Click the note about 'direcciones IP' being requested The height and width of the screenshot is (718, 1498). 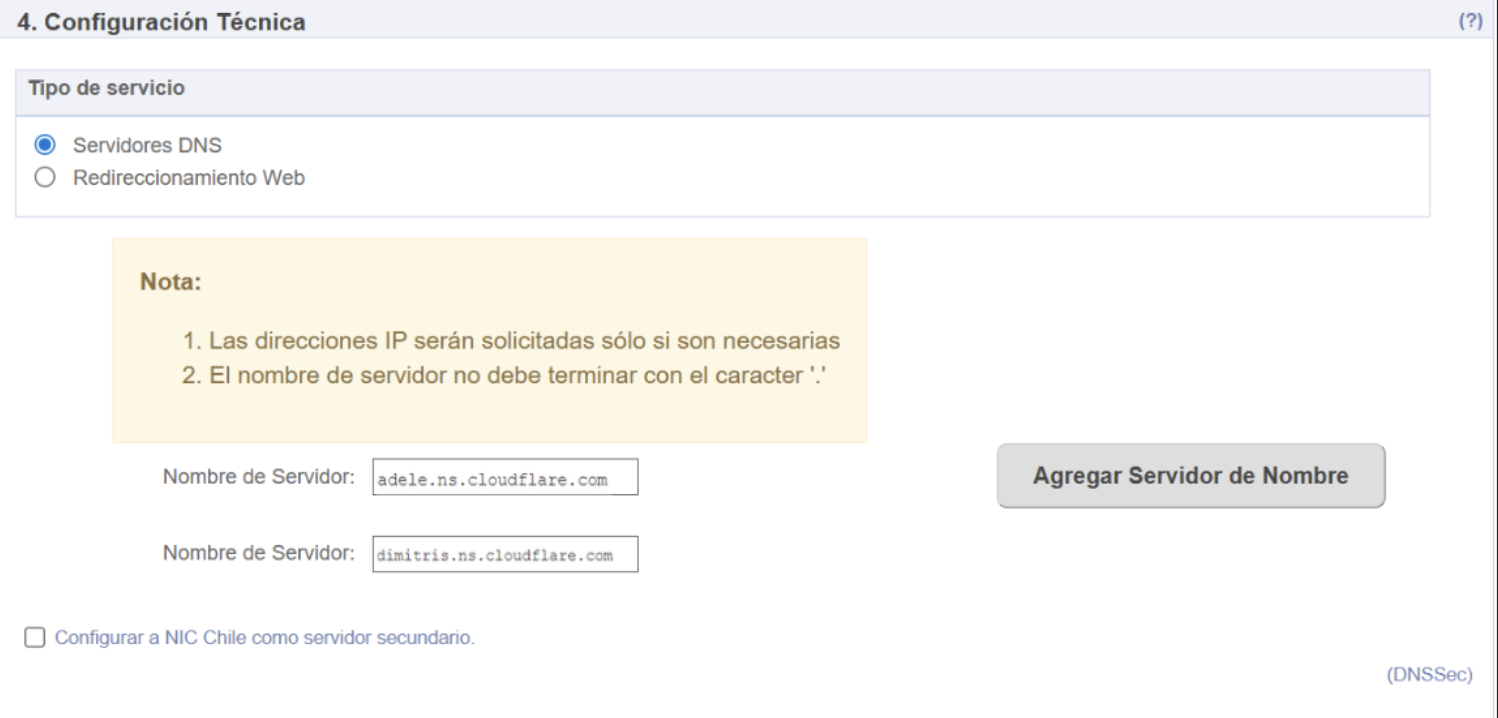pyautogui.click(x=510, y=341)
